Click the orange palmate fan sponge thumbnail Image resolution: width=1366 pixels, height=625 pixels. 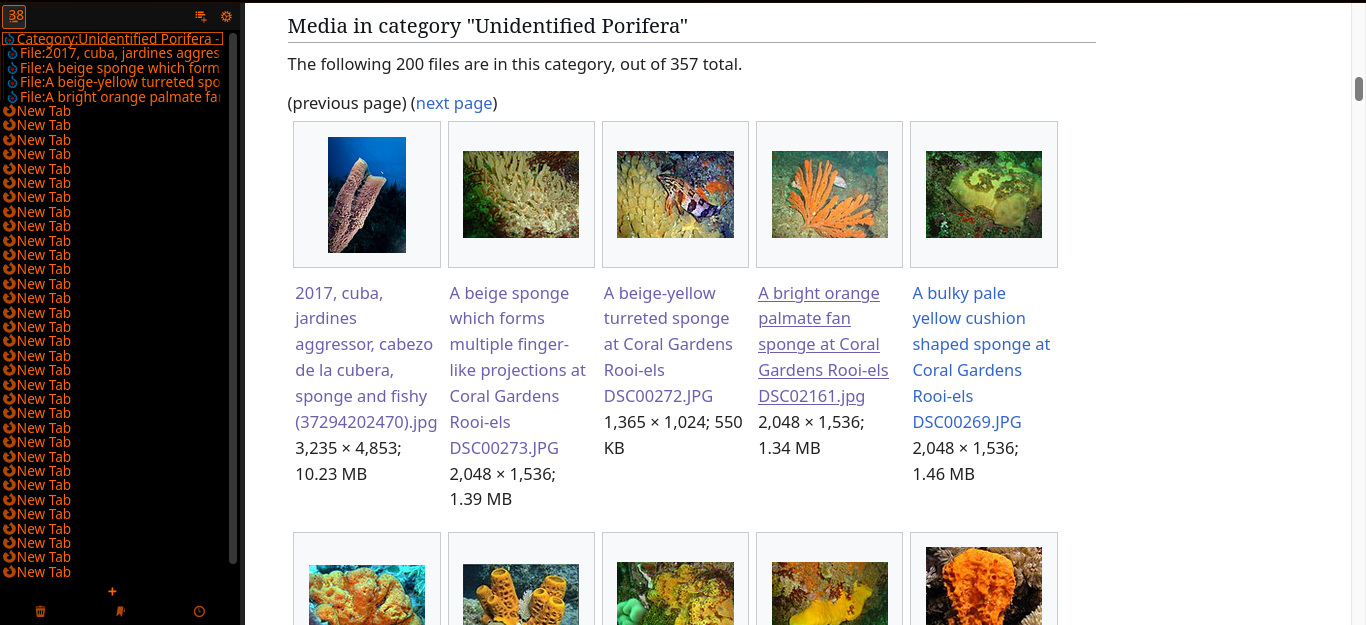click(x=829, y=194)
